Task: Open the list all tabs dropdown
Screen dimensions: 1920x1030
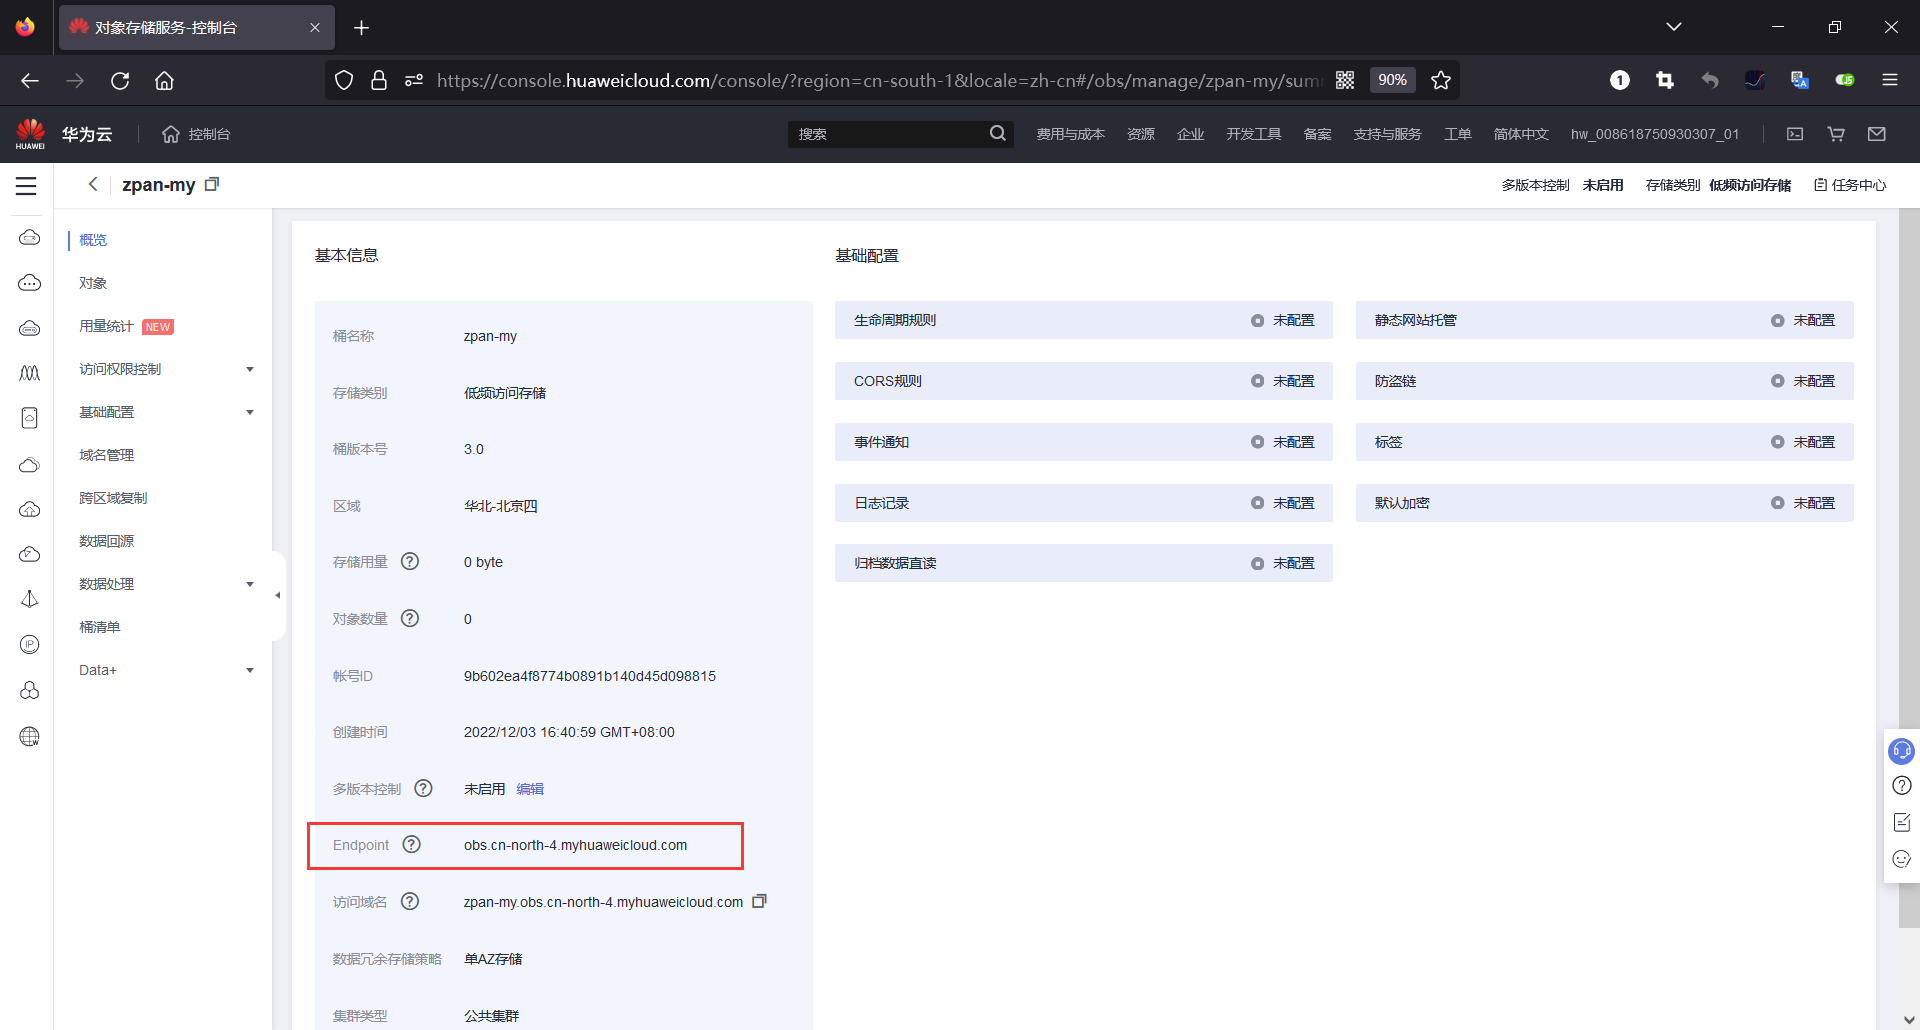Action: (1674, 27)
